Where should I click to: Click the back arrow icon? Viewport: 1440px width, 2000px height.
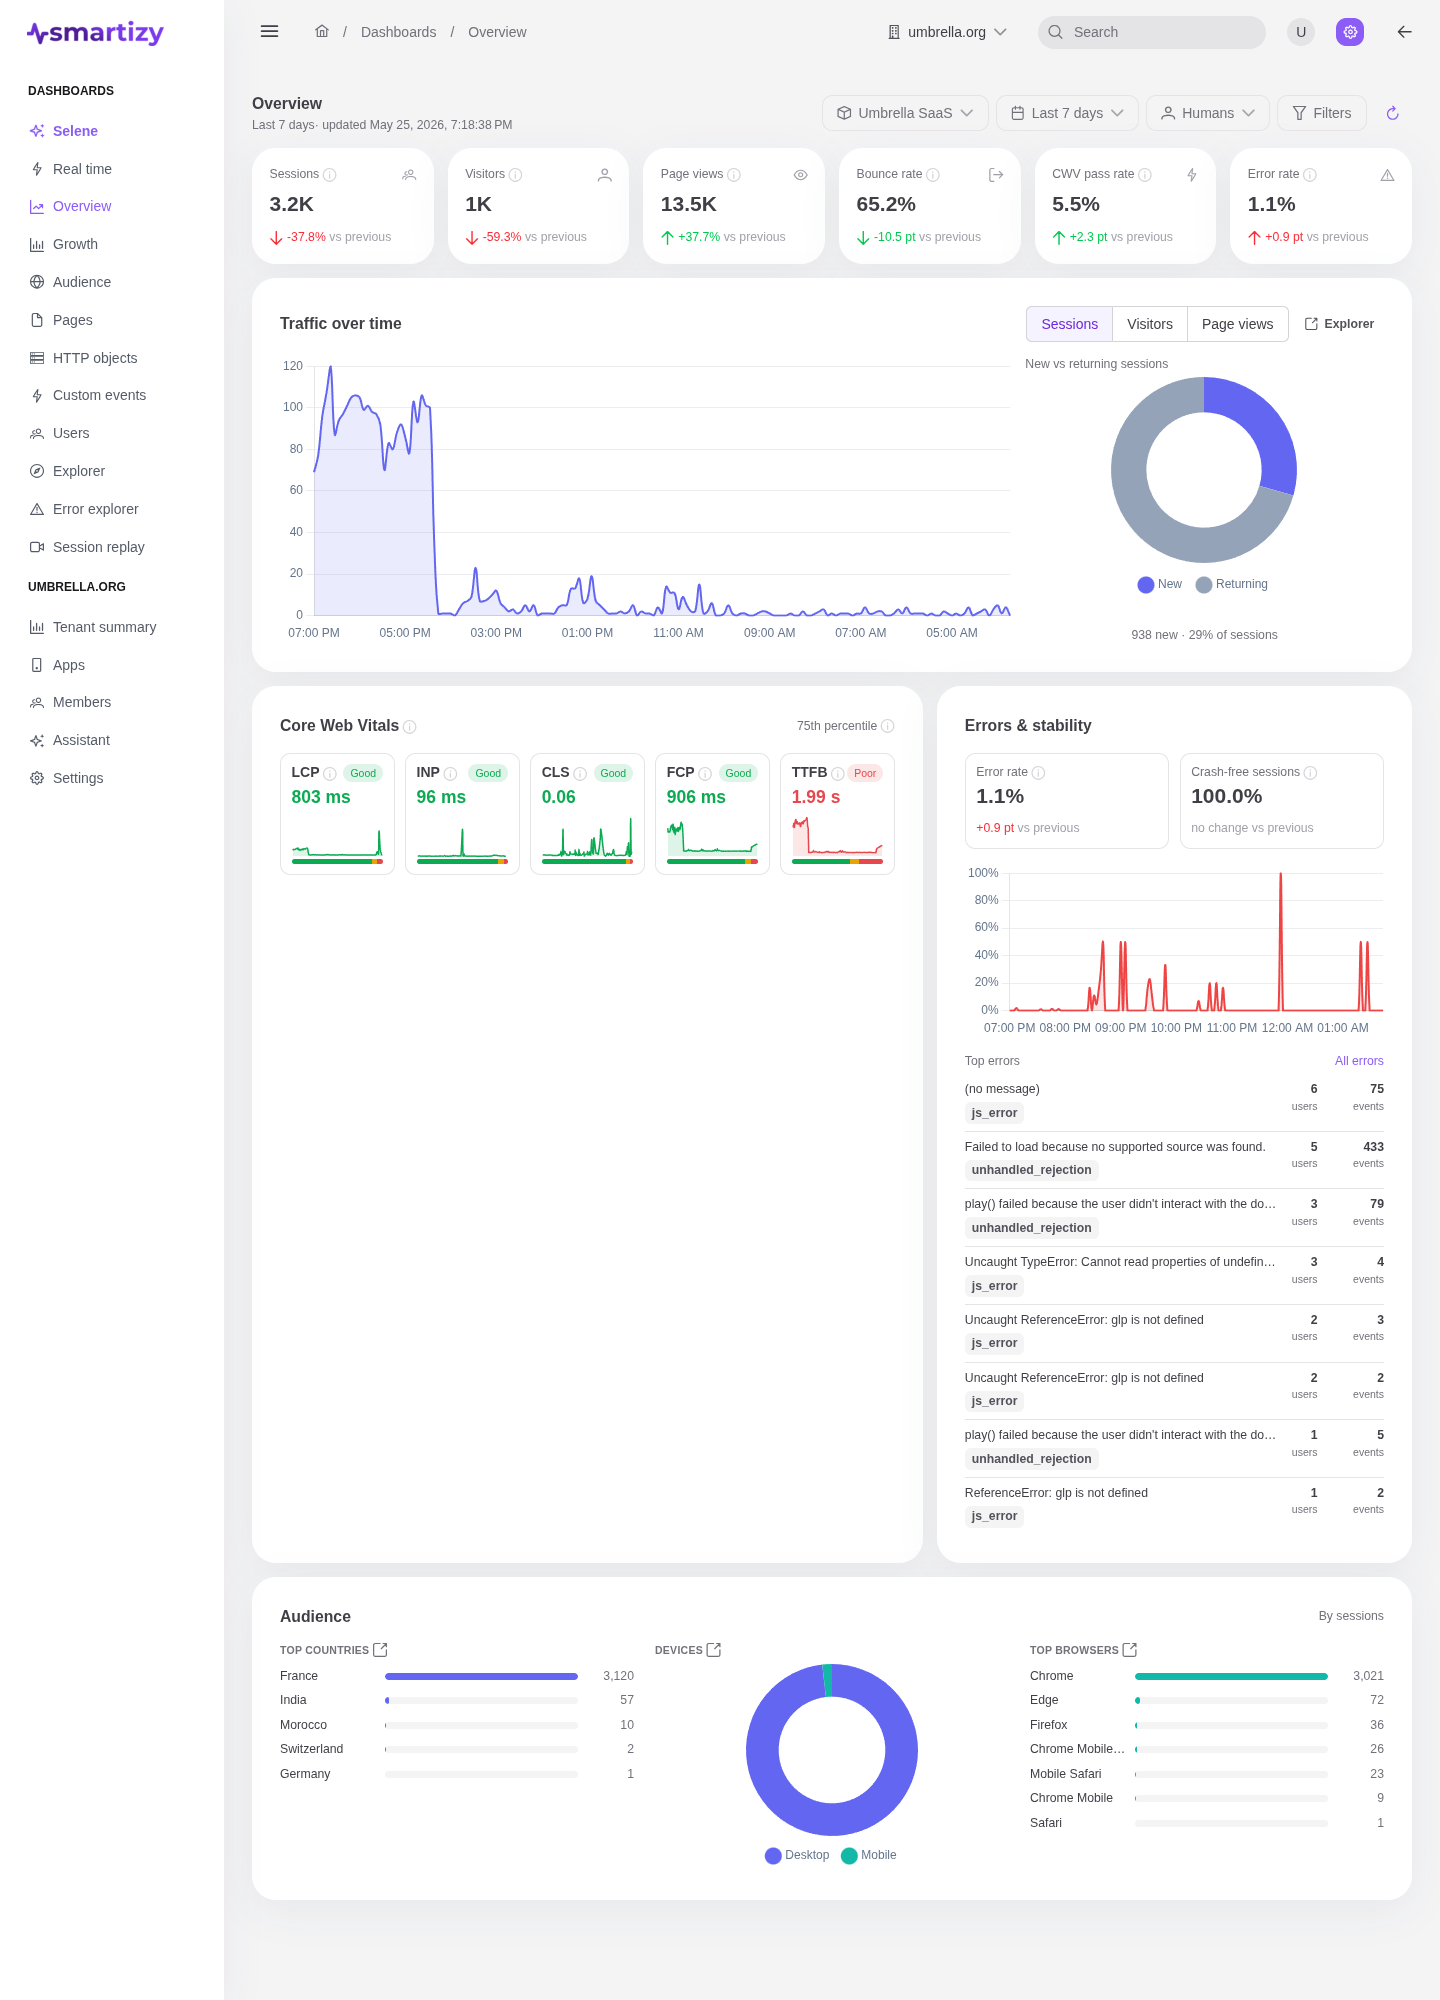(1404, 32)
